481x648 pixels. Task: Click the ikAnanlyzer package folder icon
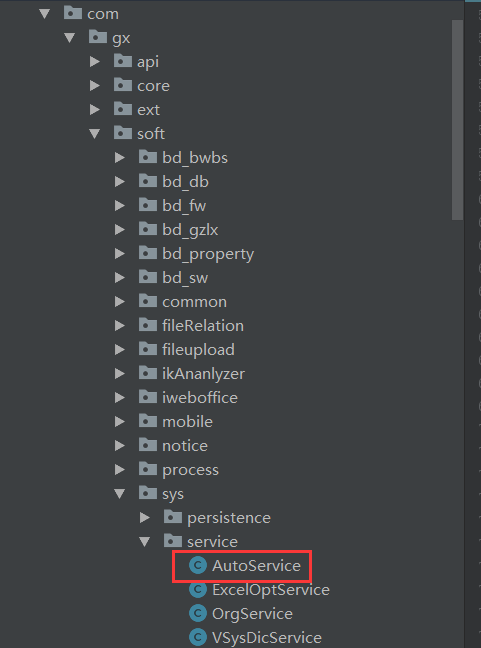[148, 373]
